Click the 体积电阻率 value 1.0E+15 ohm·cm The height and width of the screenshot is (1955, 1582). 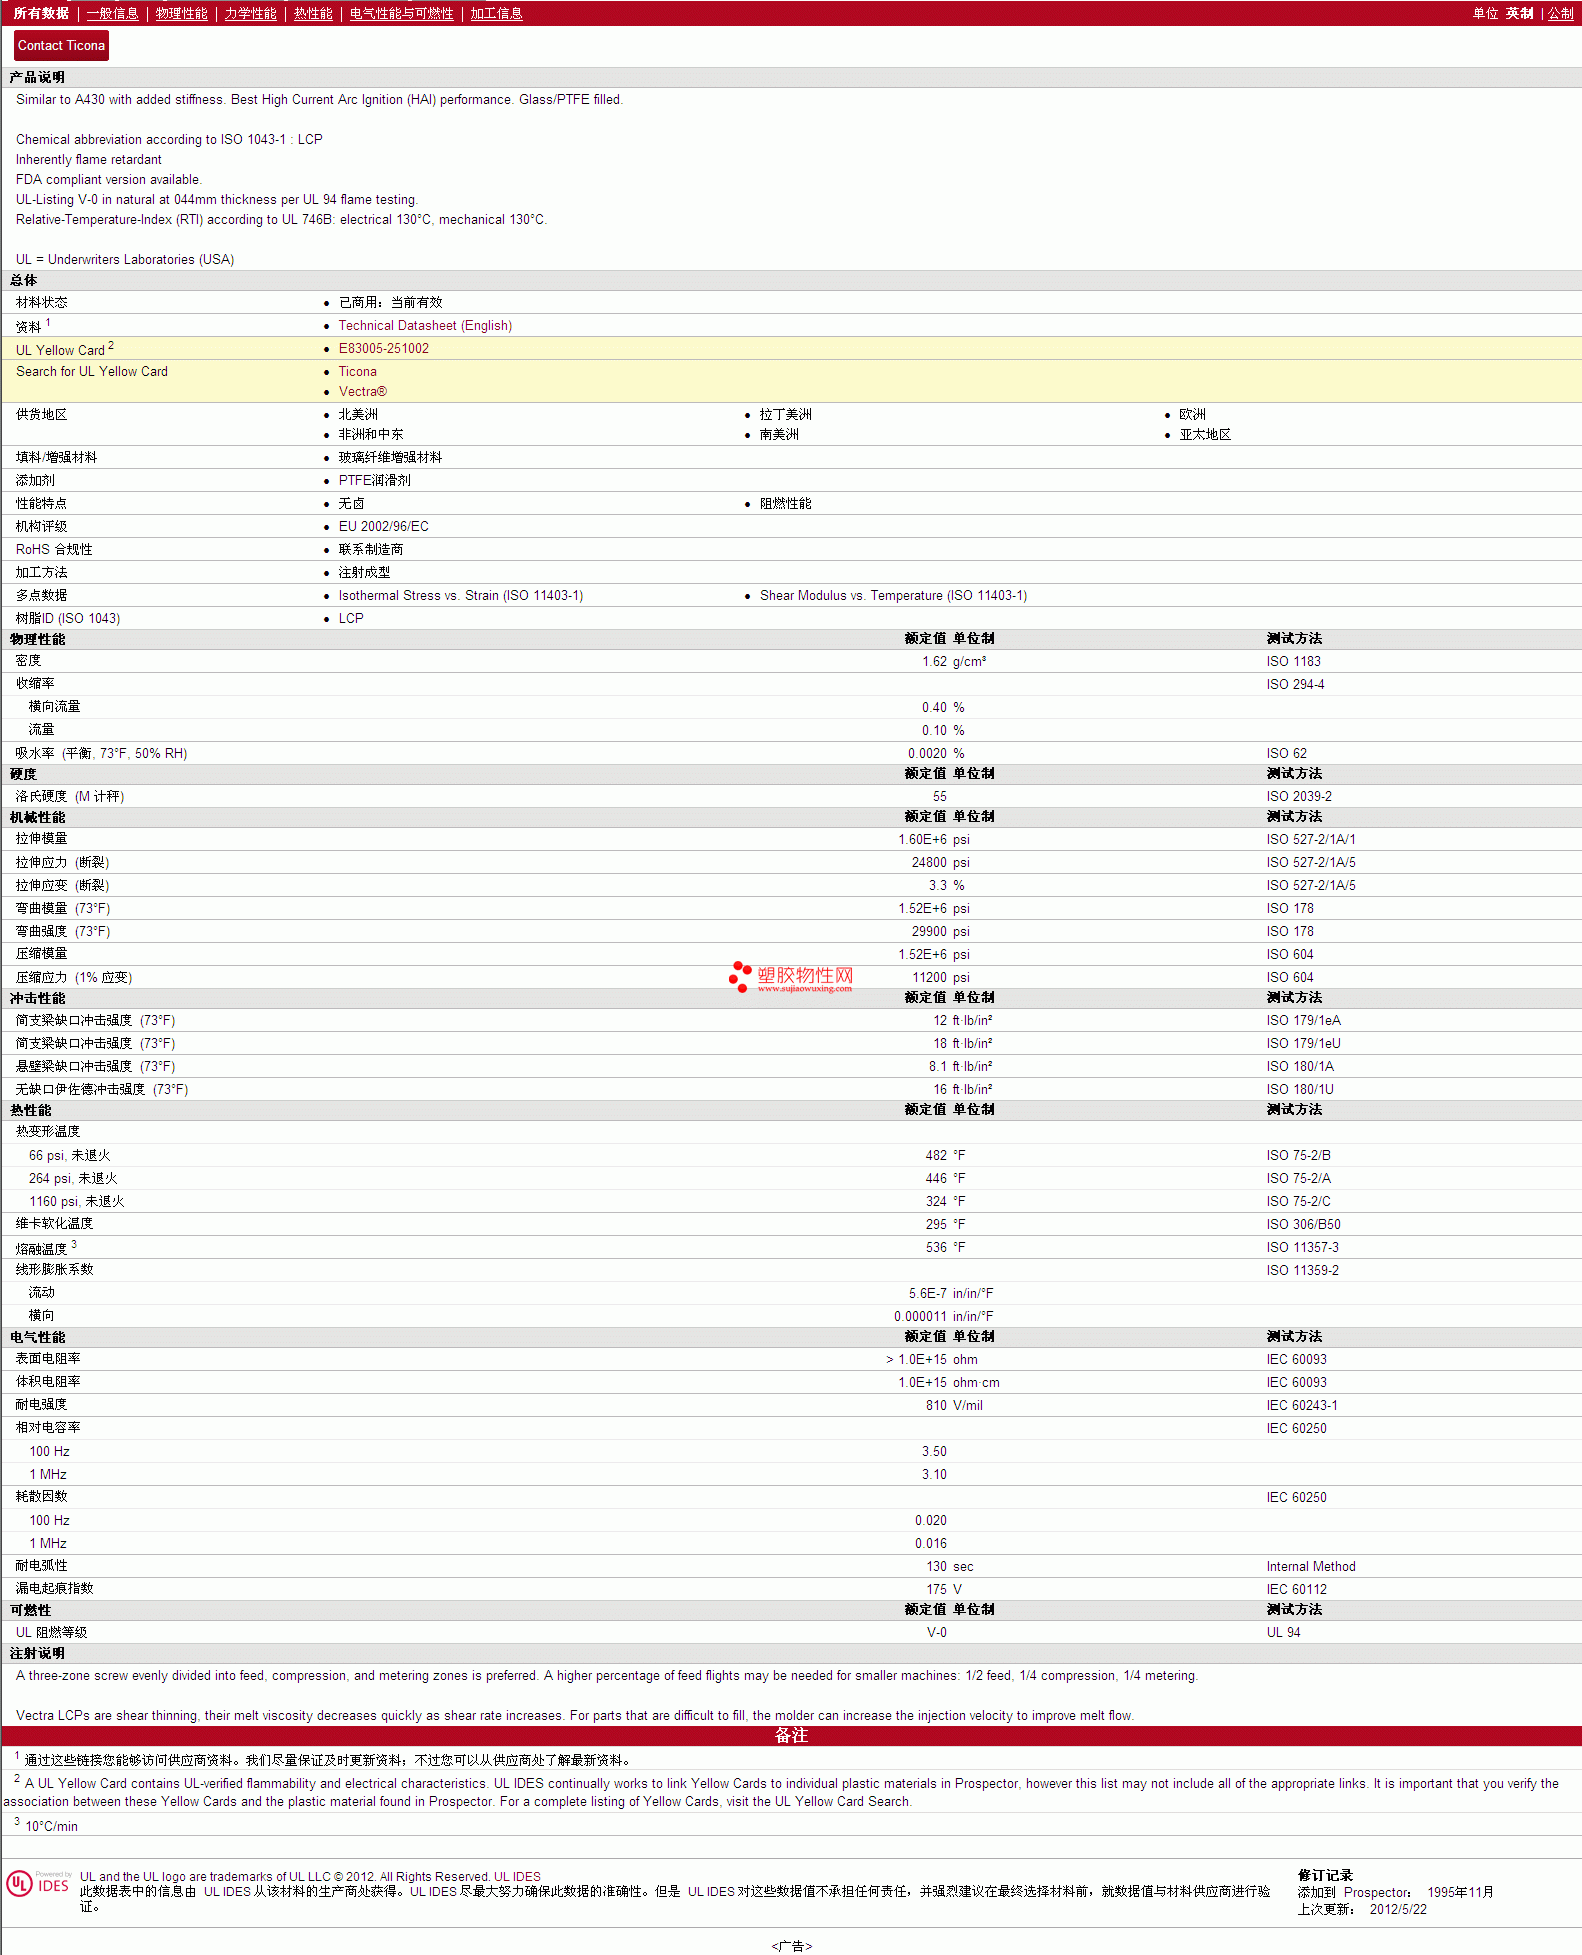[948, 1382]
